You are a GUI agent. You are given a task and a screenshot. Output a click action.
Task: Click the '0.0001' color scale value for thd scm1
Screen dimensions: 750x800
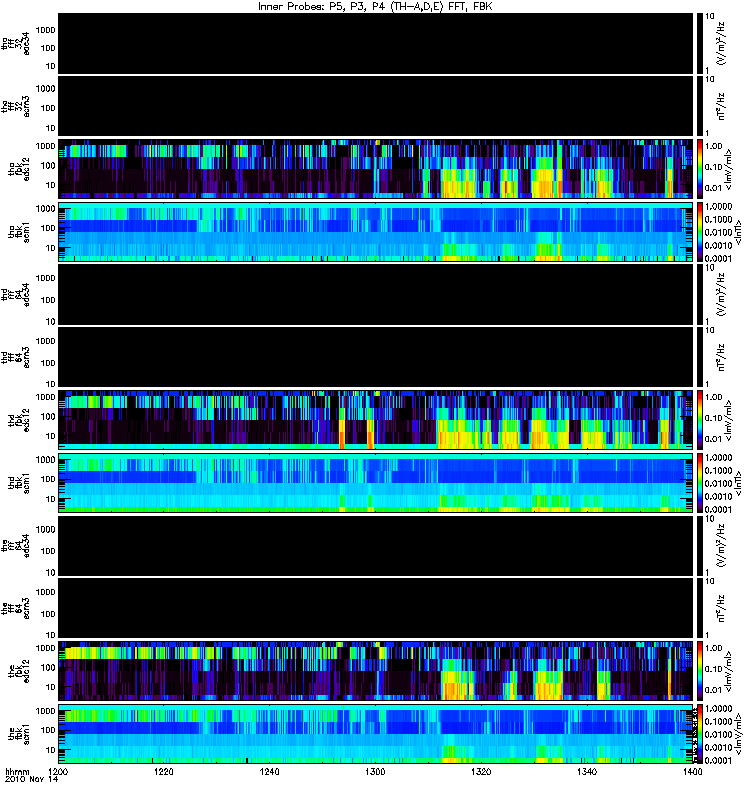pos(718,509)
